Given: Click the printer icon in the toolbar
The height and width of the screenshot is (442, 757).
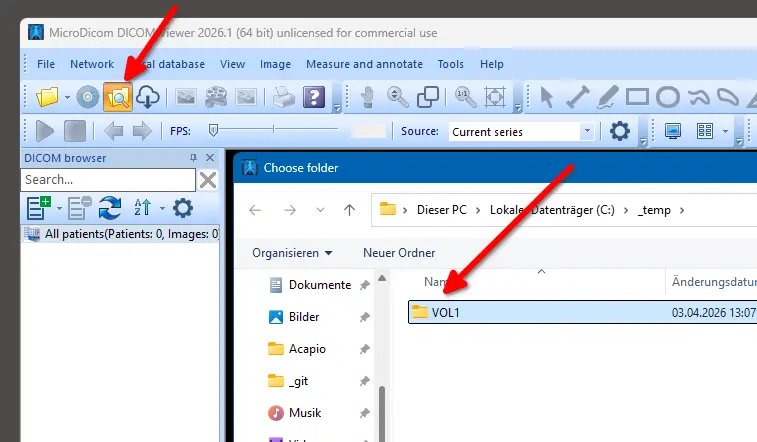Looking at the screenshot, I should (284, 97).
